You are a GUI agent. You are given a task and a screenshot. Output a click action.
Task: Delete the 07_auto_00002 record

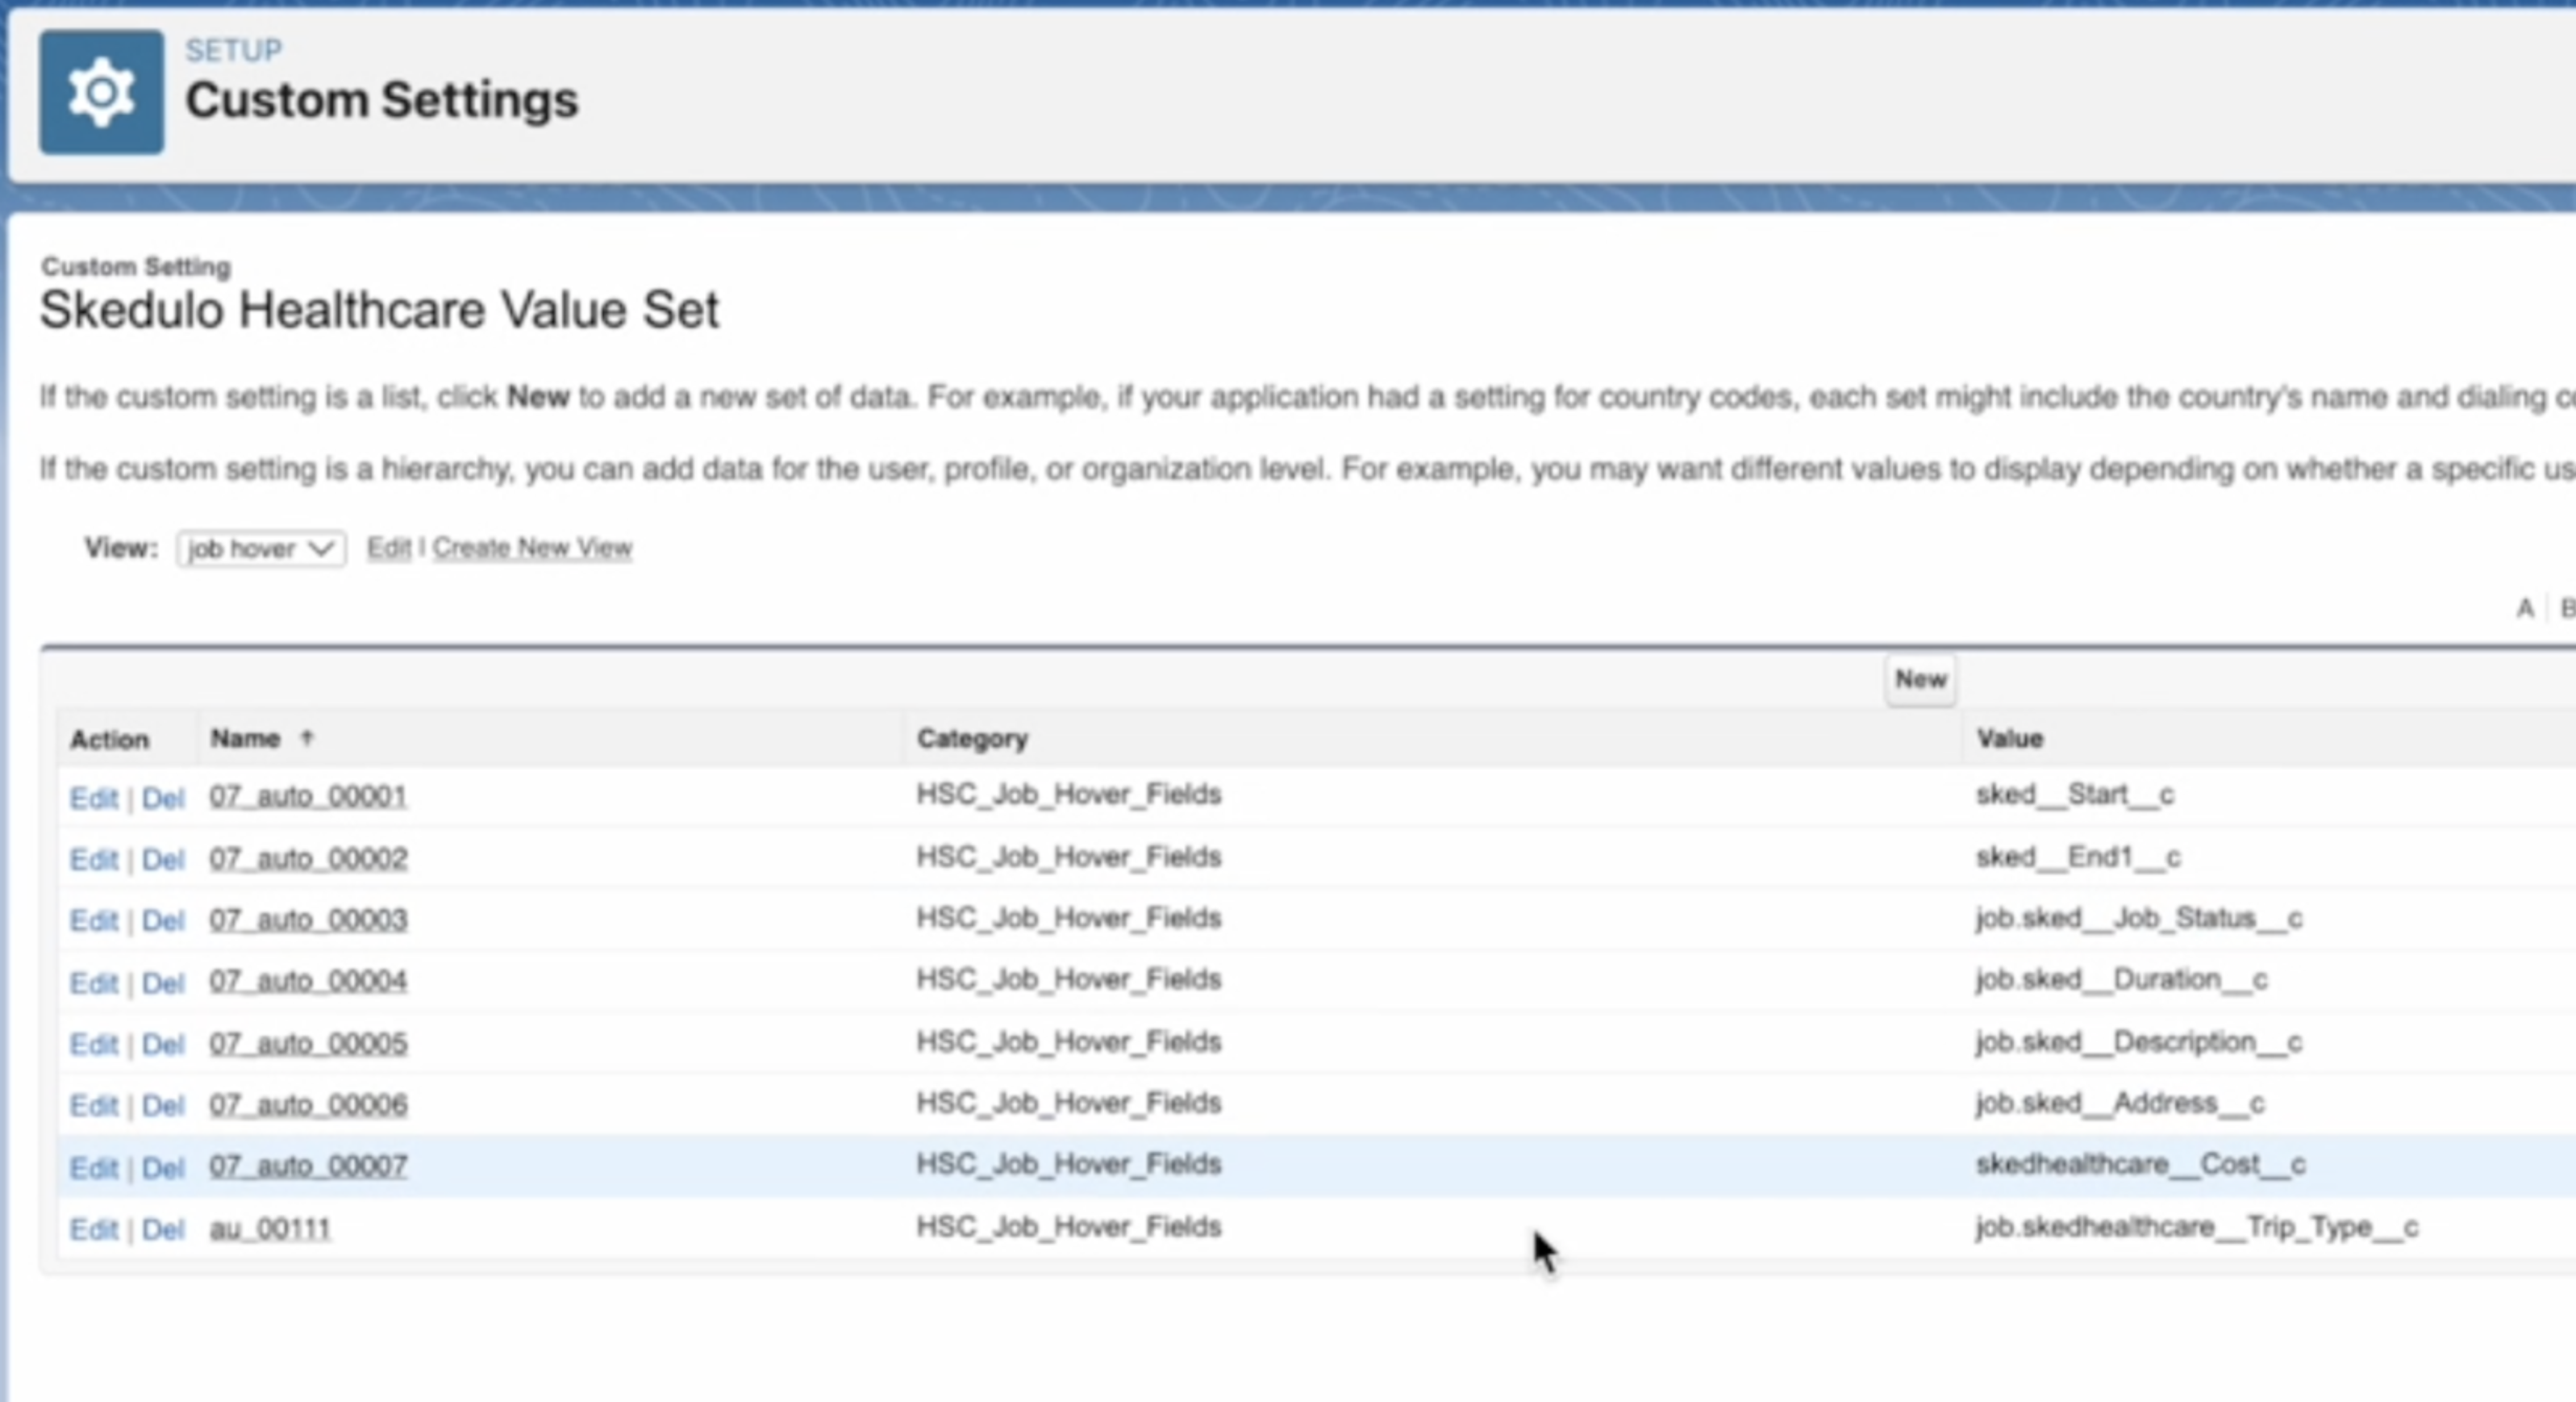coord(163,859)
